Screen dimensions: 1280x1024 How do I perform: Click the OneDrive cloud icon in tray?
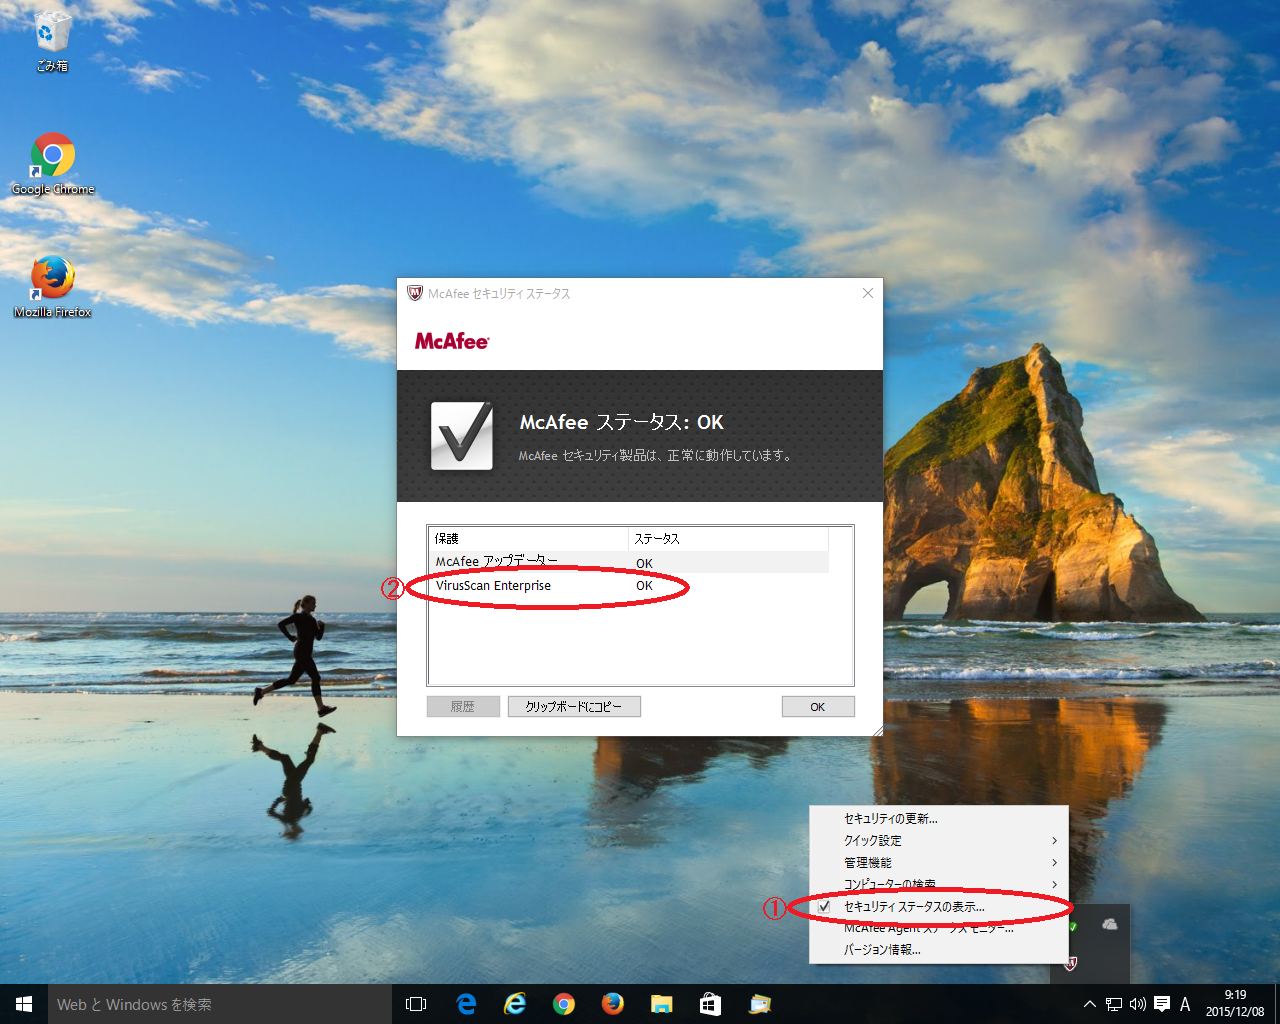(1109, 925)
